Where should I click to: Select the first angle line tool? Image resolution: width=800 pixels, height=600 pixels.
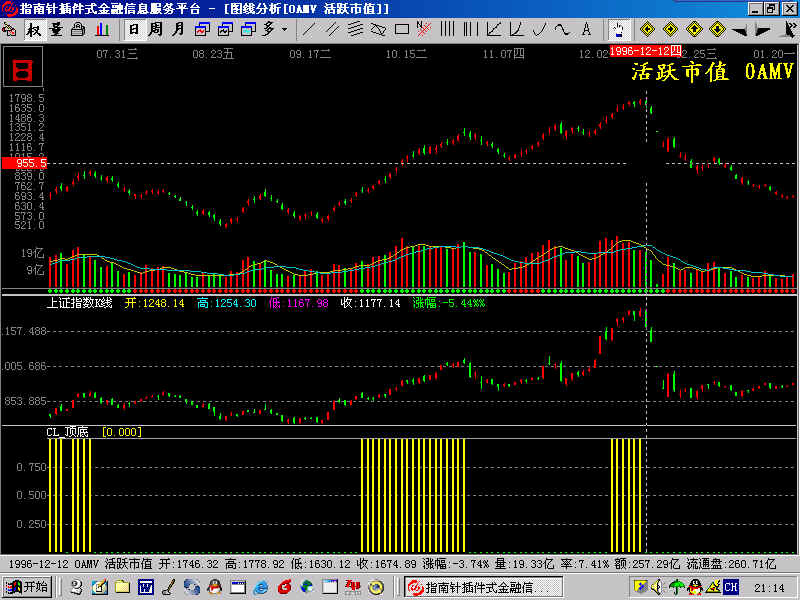(x=493, y=30)
